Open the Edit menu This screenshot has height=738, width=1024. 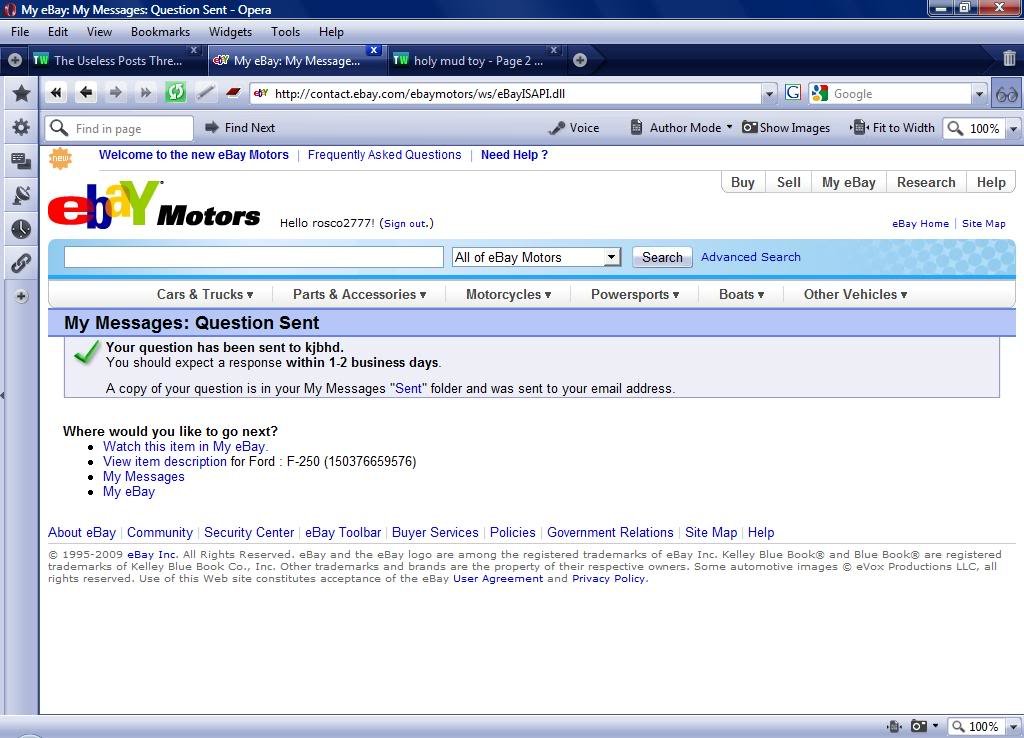click(57, 31)
